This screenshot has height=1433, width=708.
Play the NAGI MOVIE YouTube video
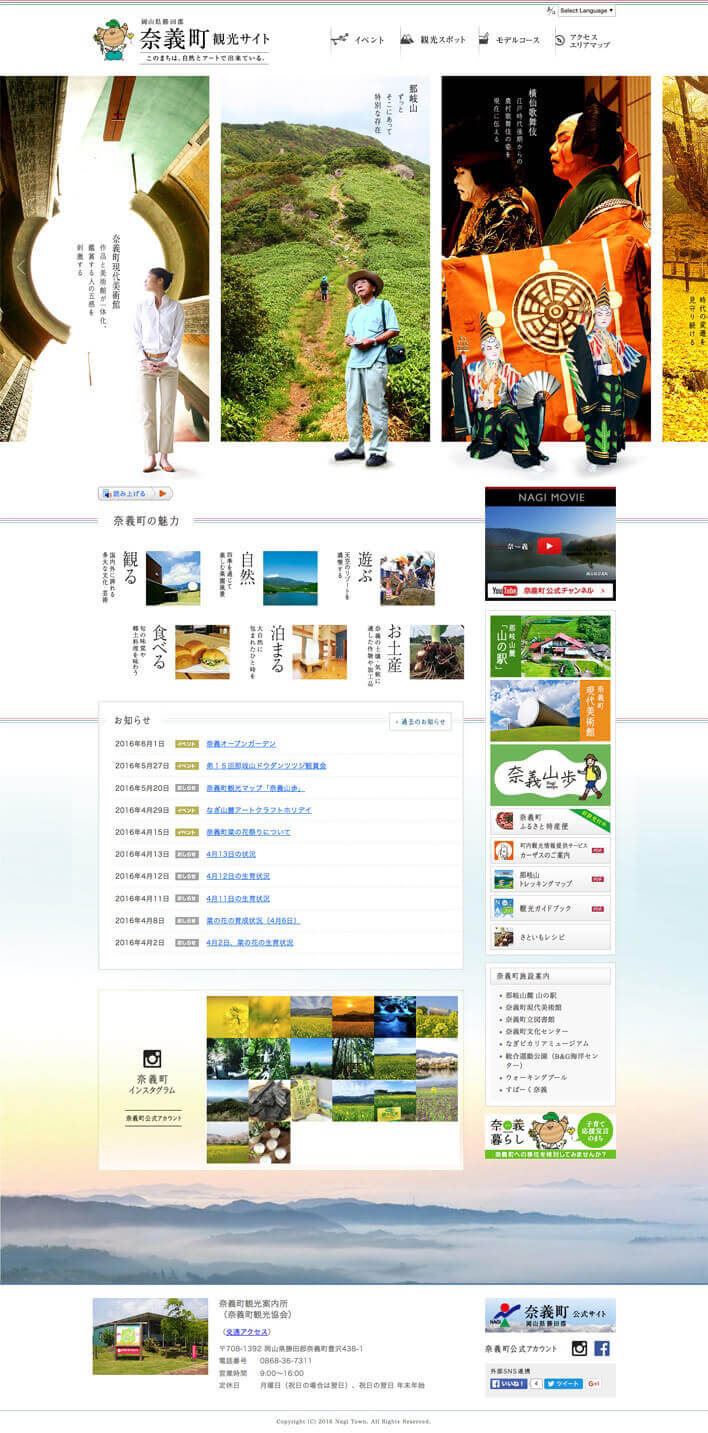click(x=548, y=546)
